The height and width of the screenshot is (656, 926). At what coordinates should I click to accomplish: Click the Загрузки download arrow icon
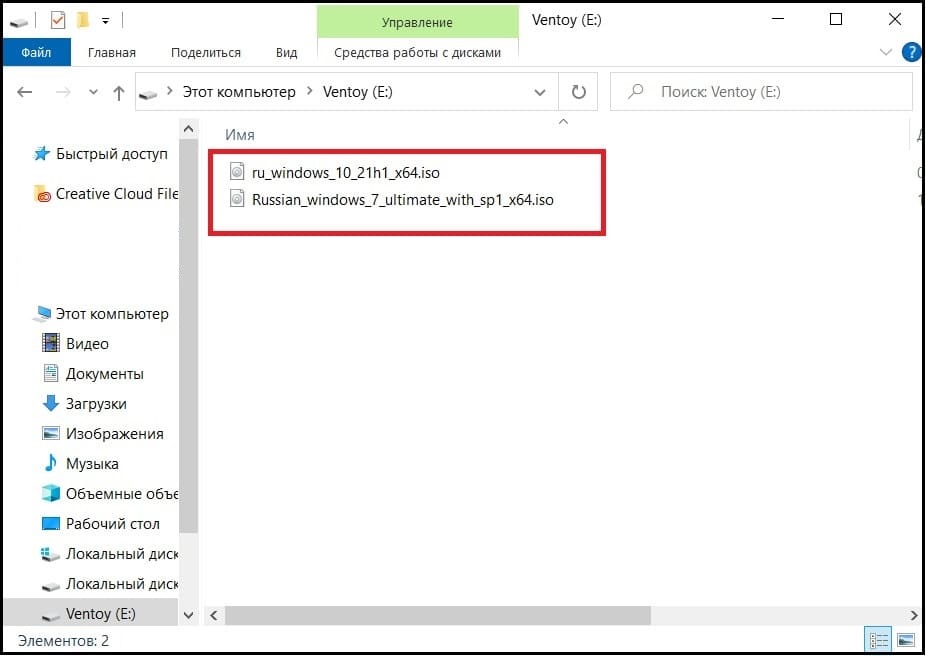[51, 403]
